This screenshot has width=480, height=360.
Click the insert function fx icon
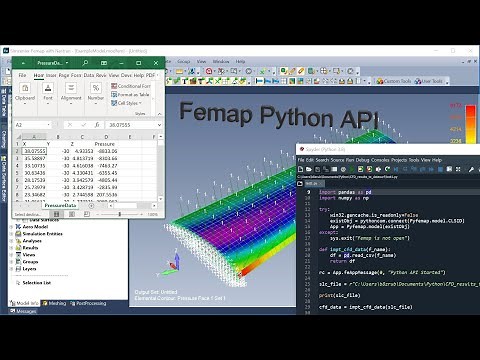(97, 125)
